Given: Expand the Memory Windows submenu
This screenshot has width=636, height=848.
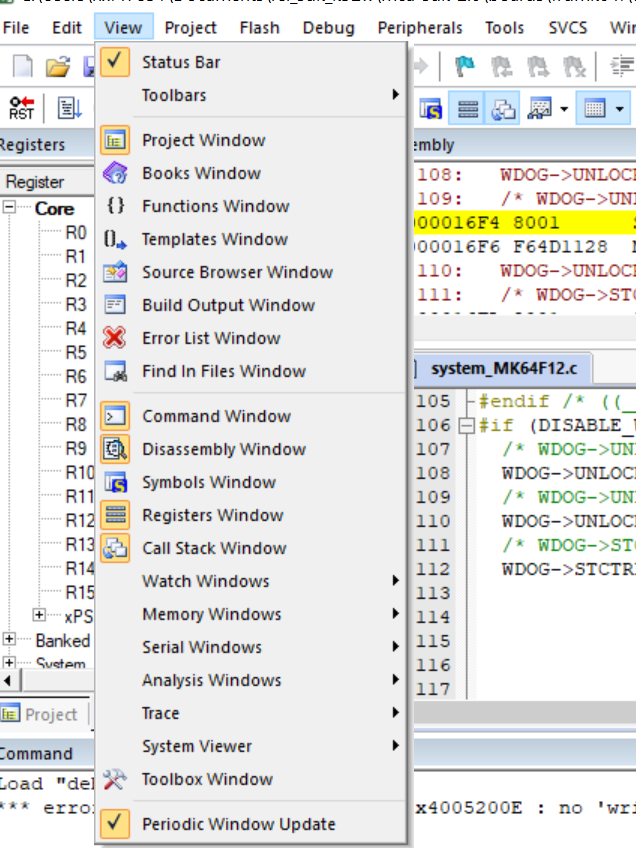Looking at the screenshot, I should click(211, 614).
